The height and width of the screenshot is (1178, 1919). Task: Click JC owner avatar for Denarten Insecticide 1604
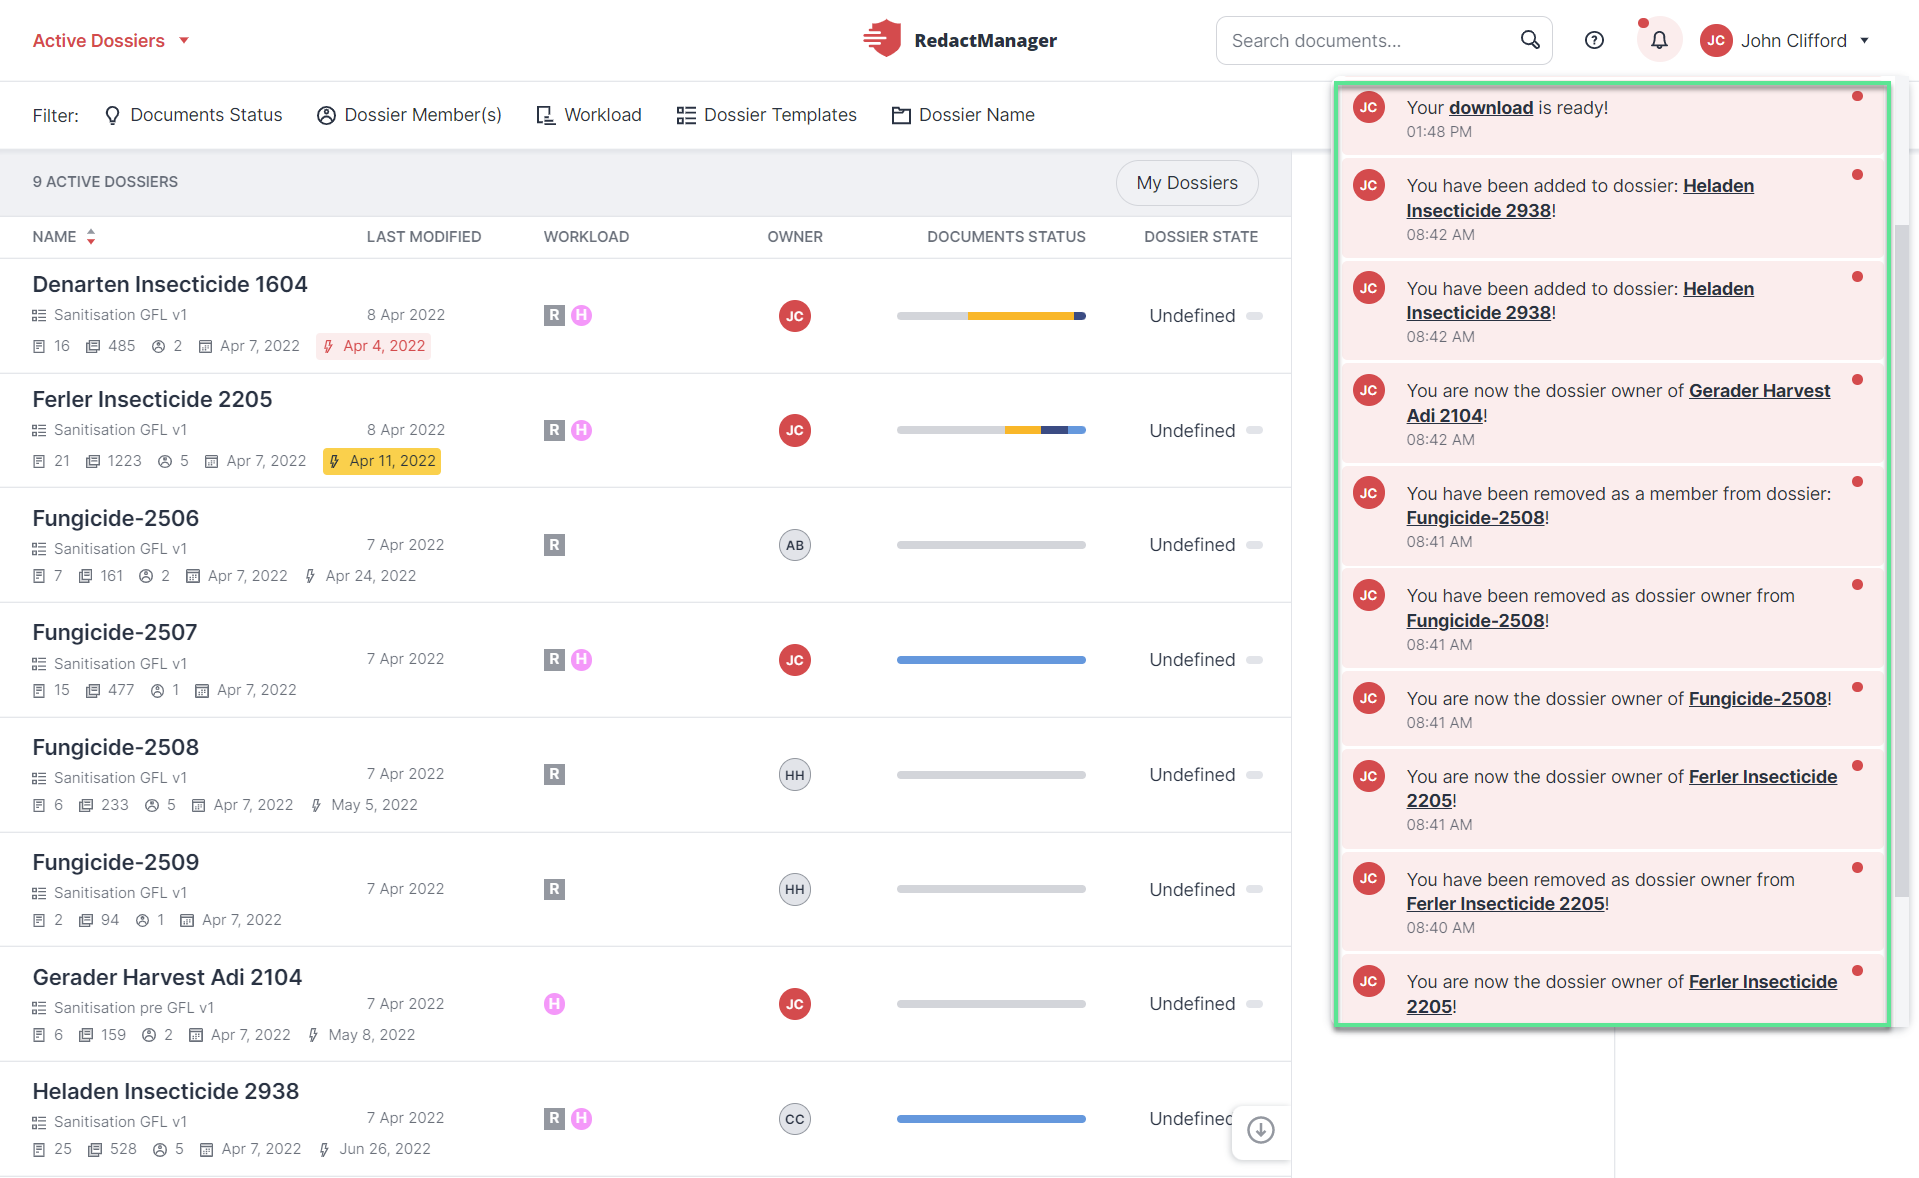795,316
